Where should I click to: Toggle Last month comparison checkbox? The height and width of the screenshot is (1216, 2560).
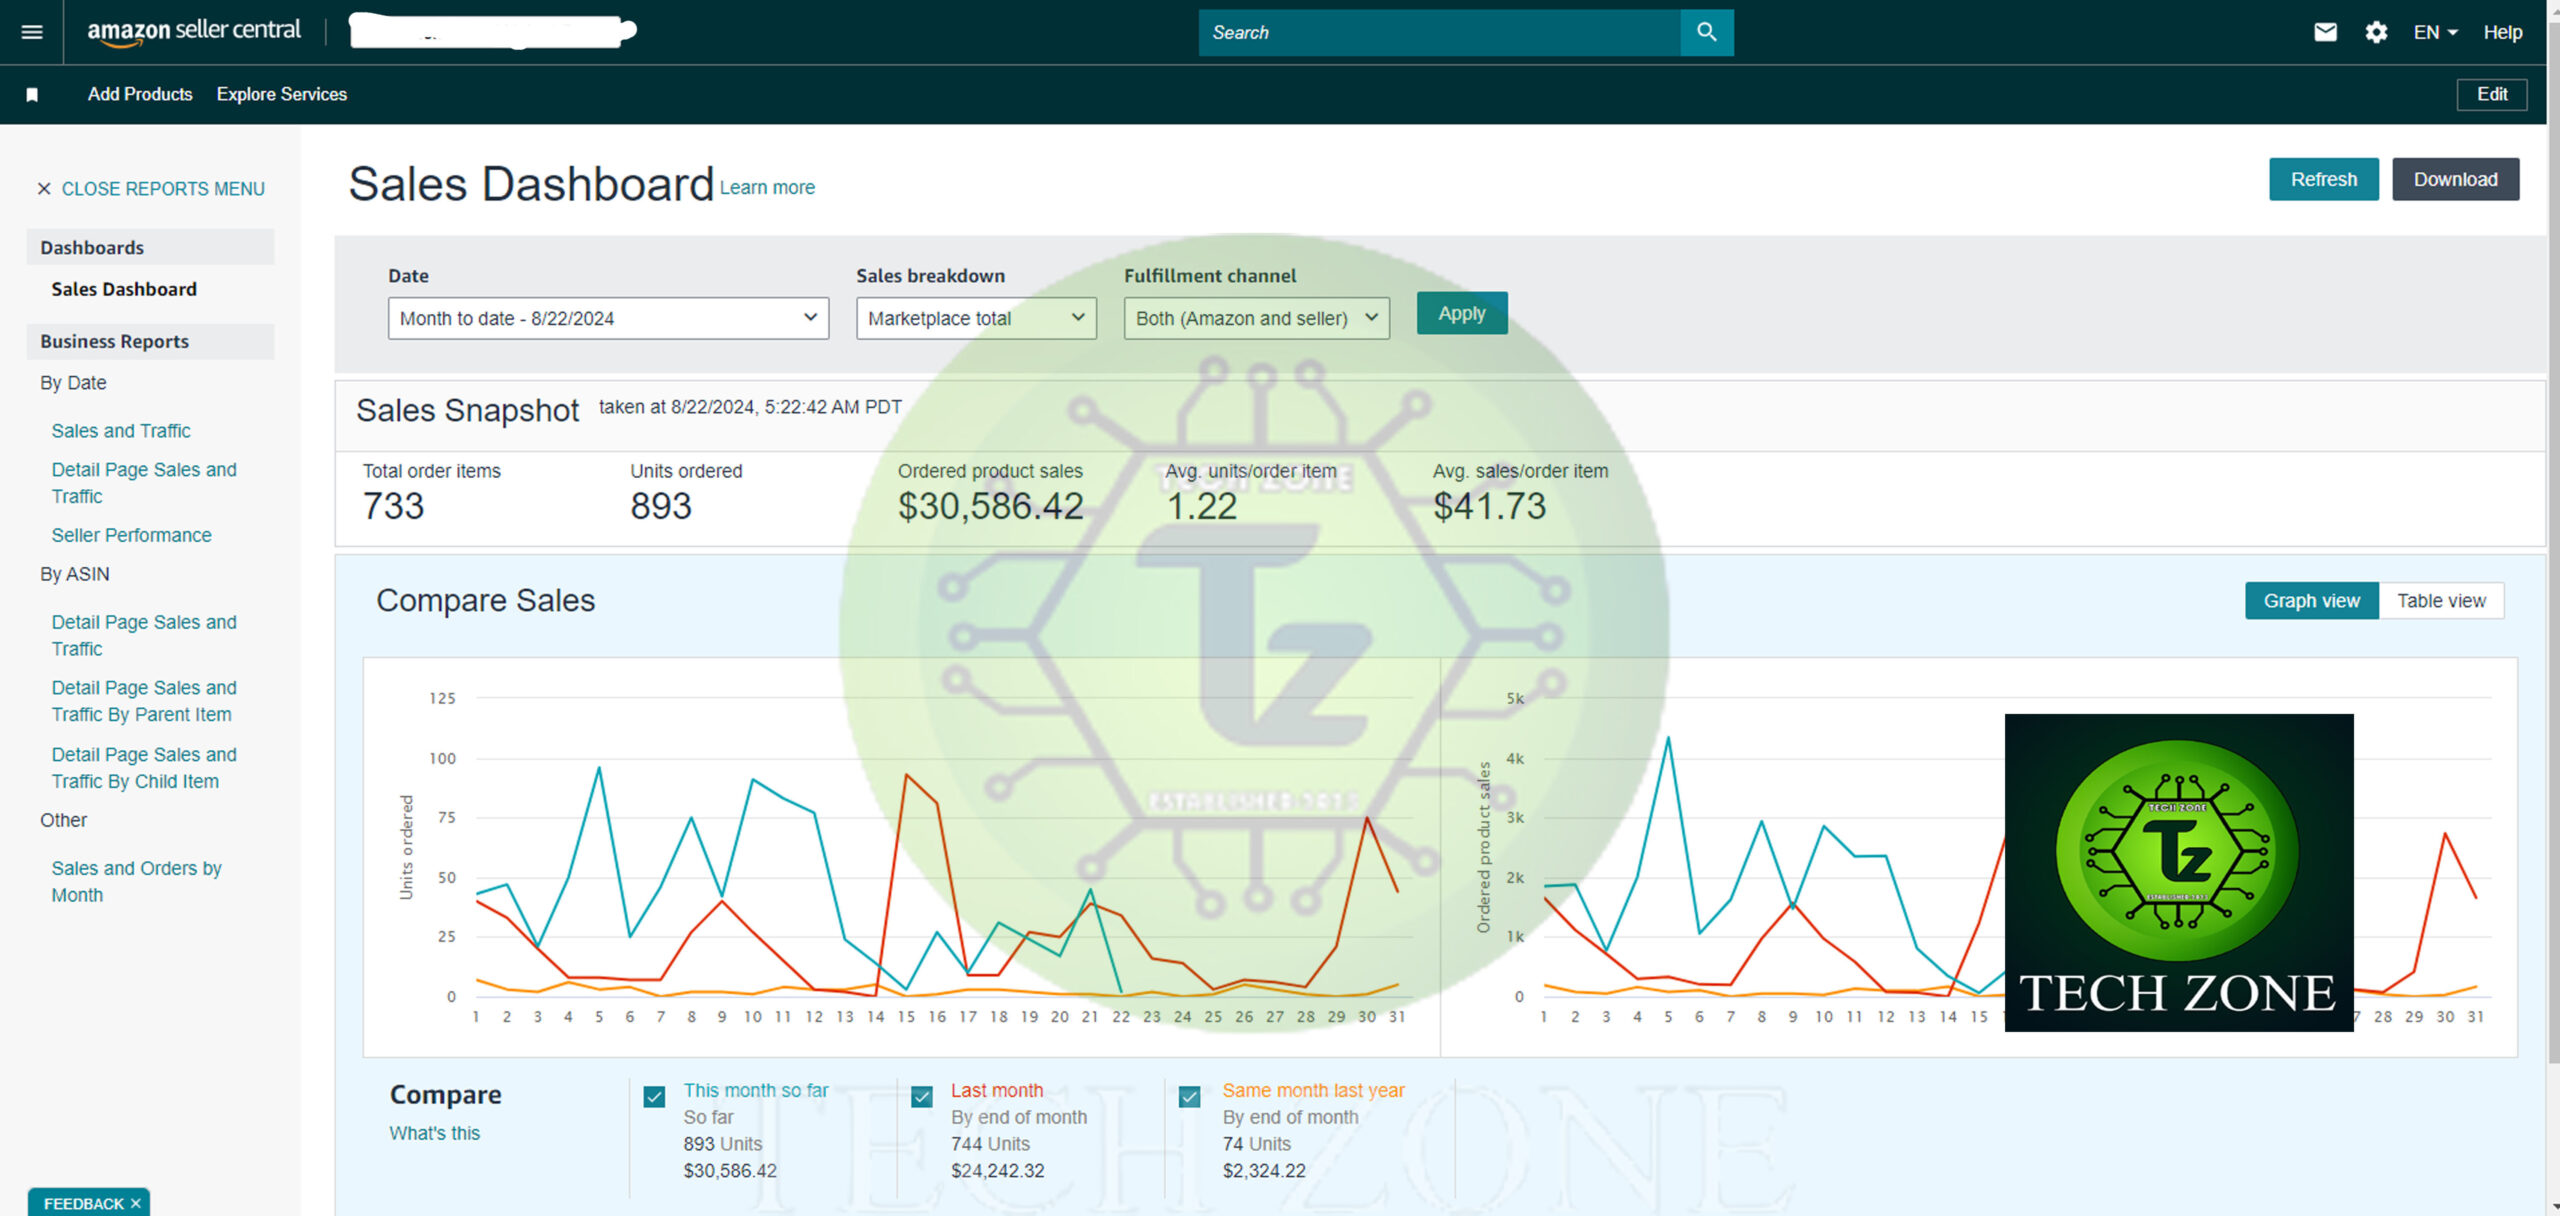point(922,1097)
